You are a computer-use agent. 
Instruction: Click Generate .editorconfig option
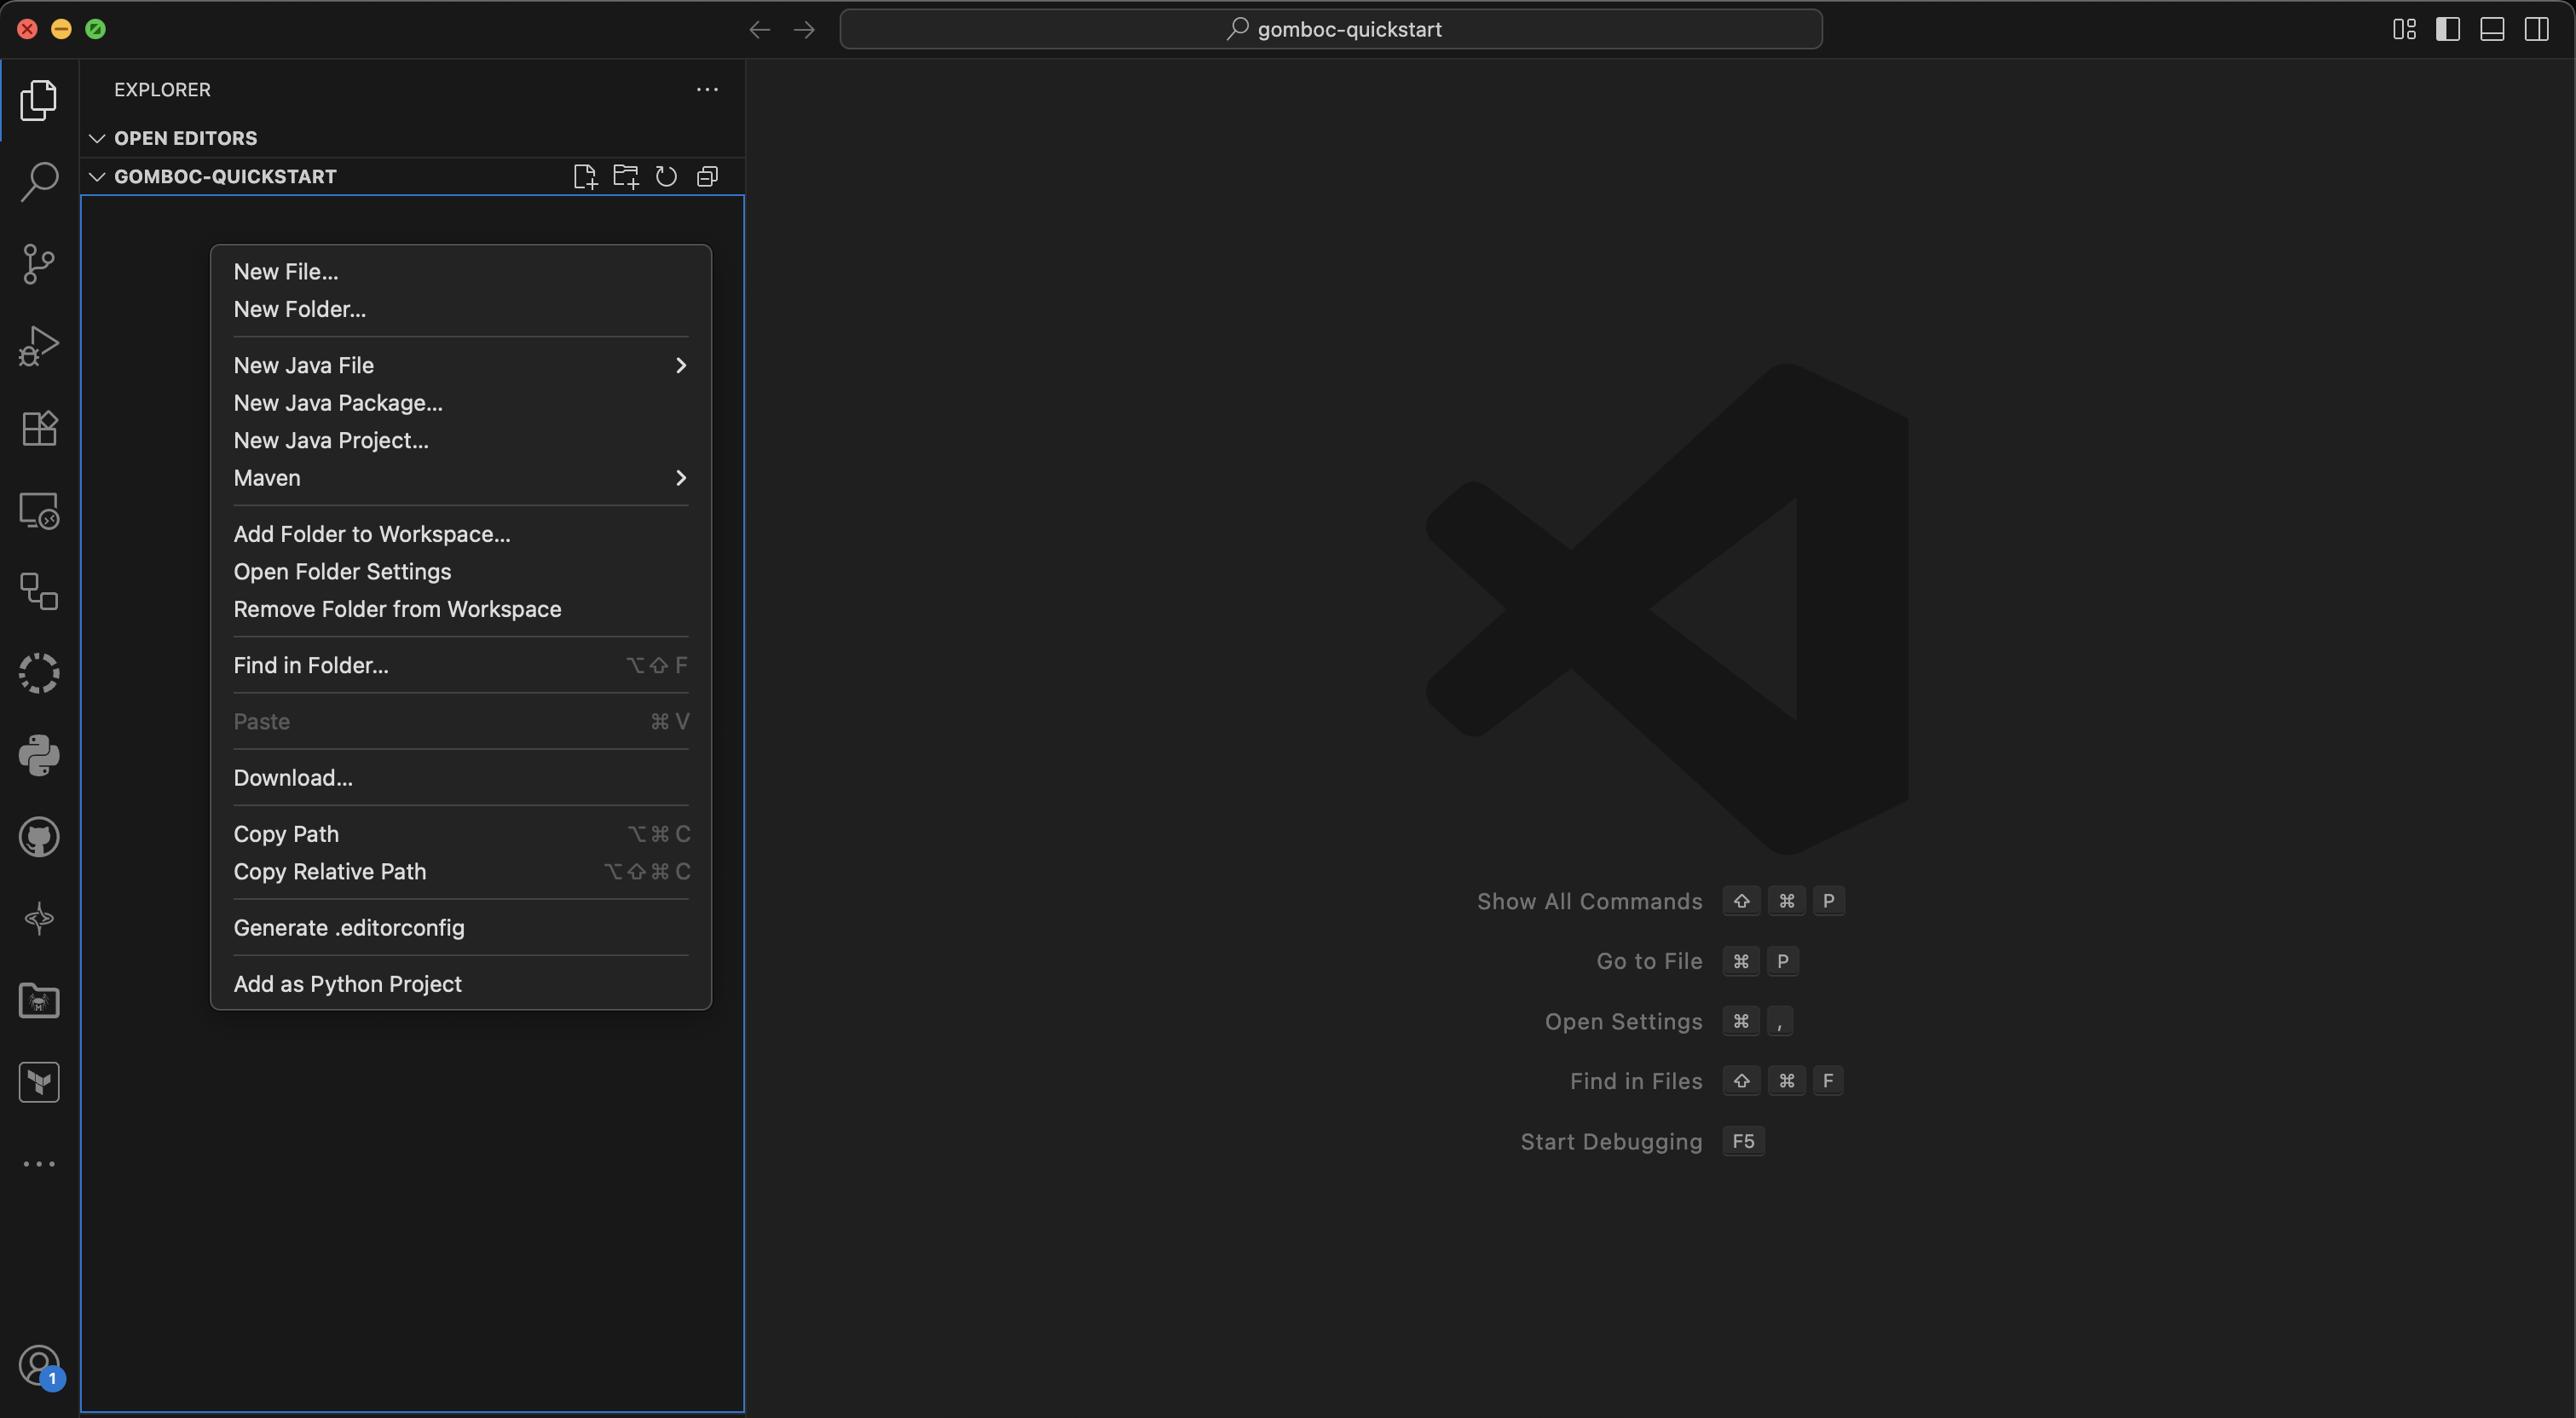tap(348, 928)
